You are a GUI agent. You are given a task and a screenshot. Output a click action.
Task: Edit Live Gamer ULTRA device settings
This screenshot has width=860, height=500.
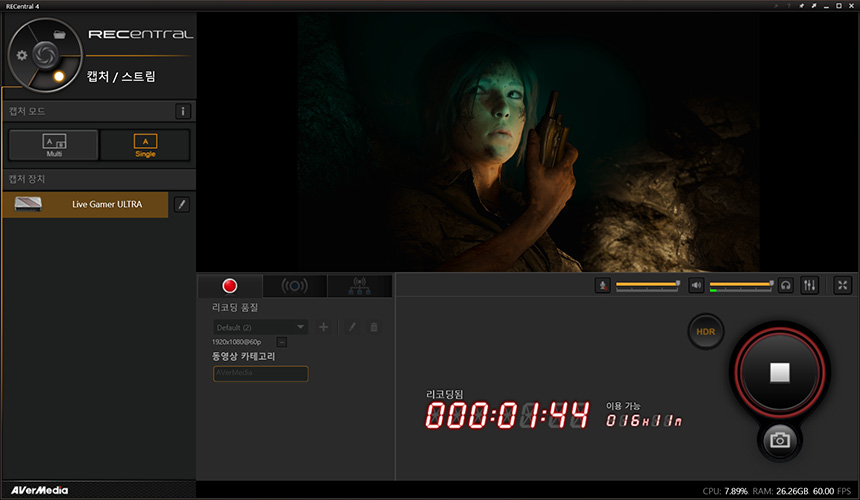[x=182, y=204]
